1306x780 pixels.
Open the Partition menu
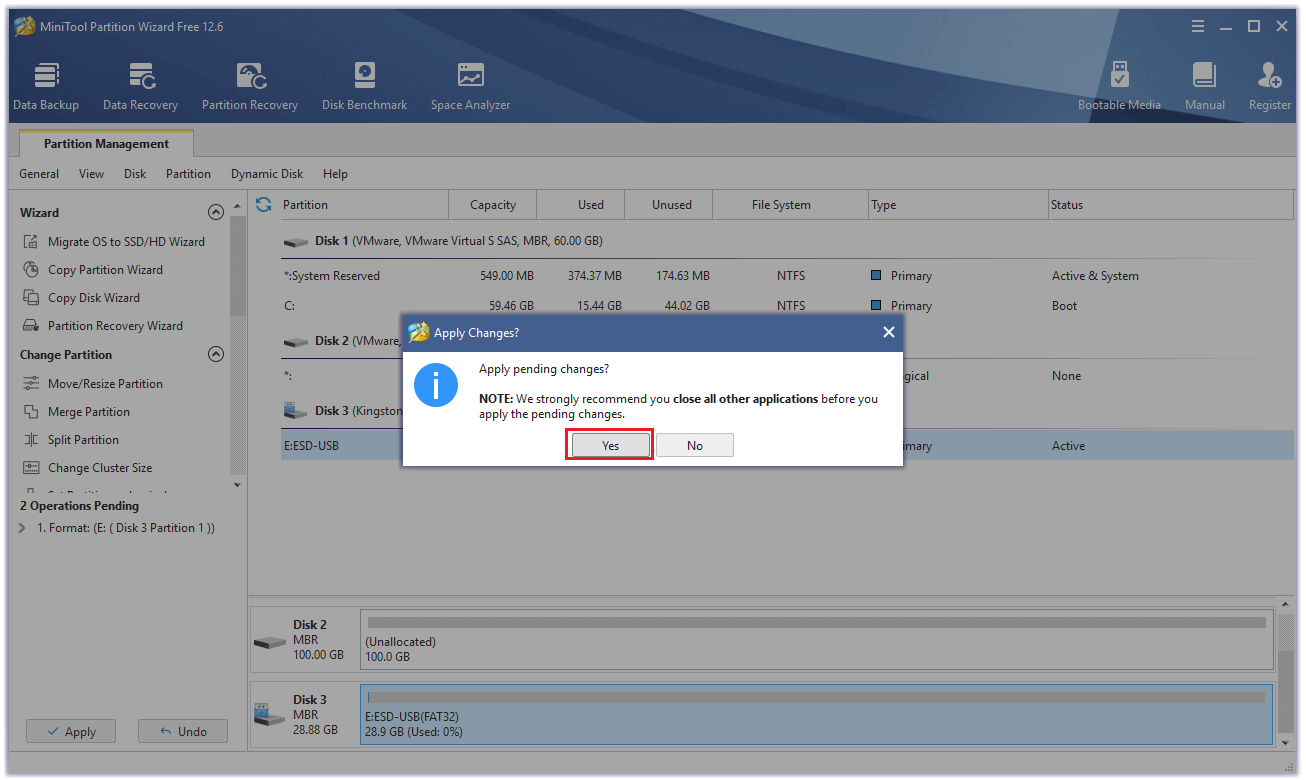coord(188,174)
